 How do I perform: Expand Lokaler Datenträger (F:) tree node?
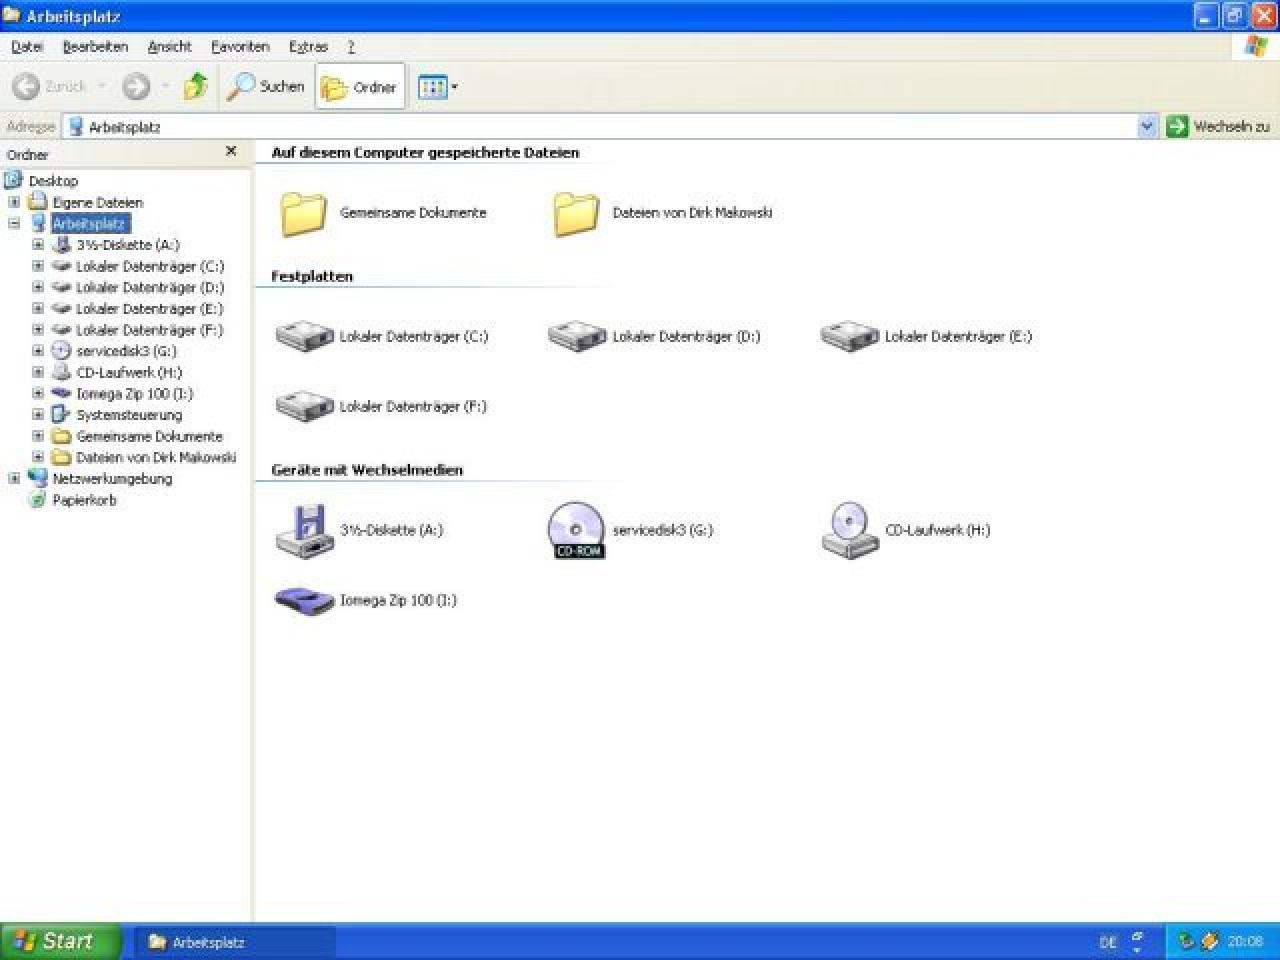point(38,329)
